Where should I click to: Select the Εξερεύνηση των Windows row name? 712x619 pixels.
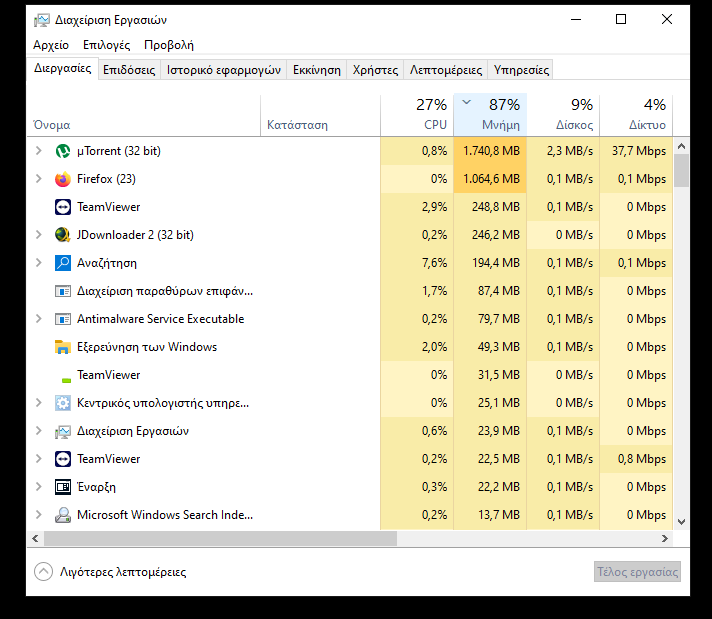point(147,347)
